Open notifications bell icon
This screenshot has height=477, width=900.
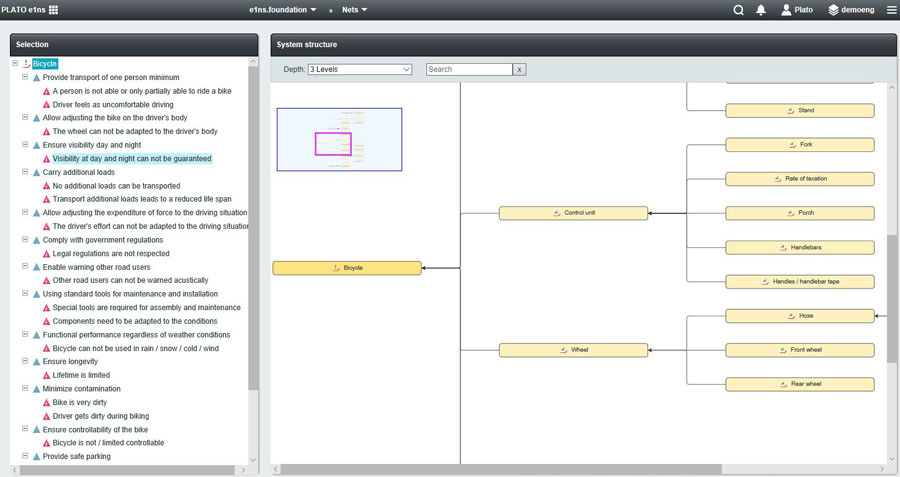click(761, 10)
